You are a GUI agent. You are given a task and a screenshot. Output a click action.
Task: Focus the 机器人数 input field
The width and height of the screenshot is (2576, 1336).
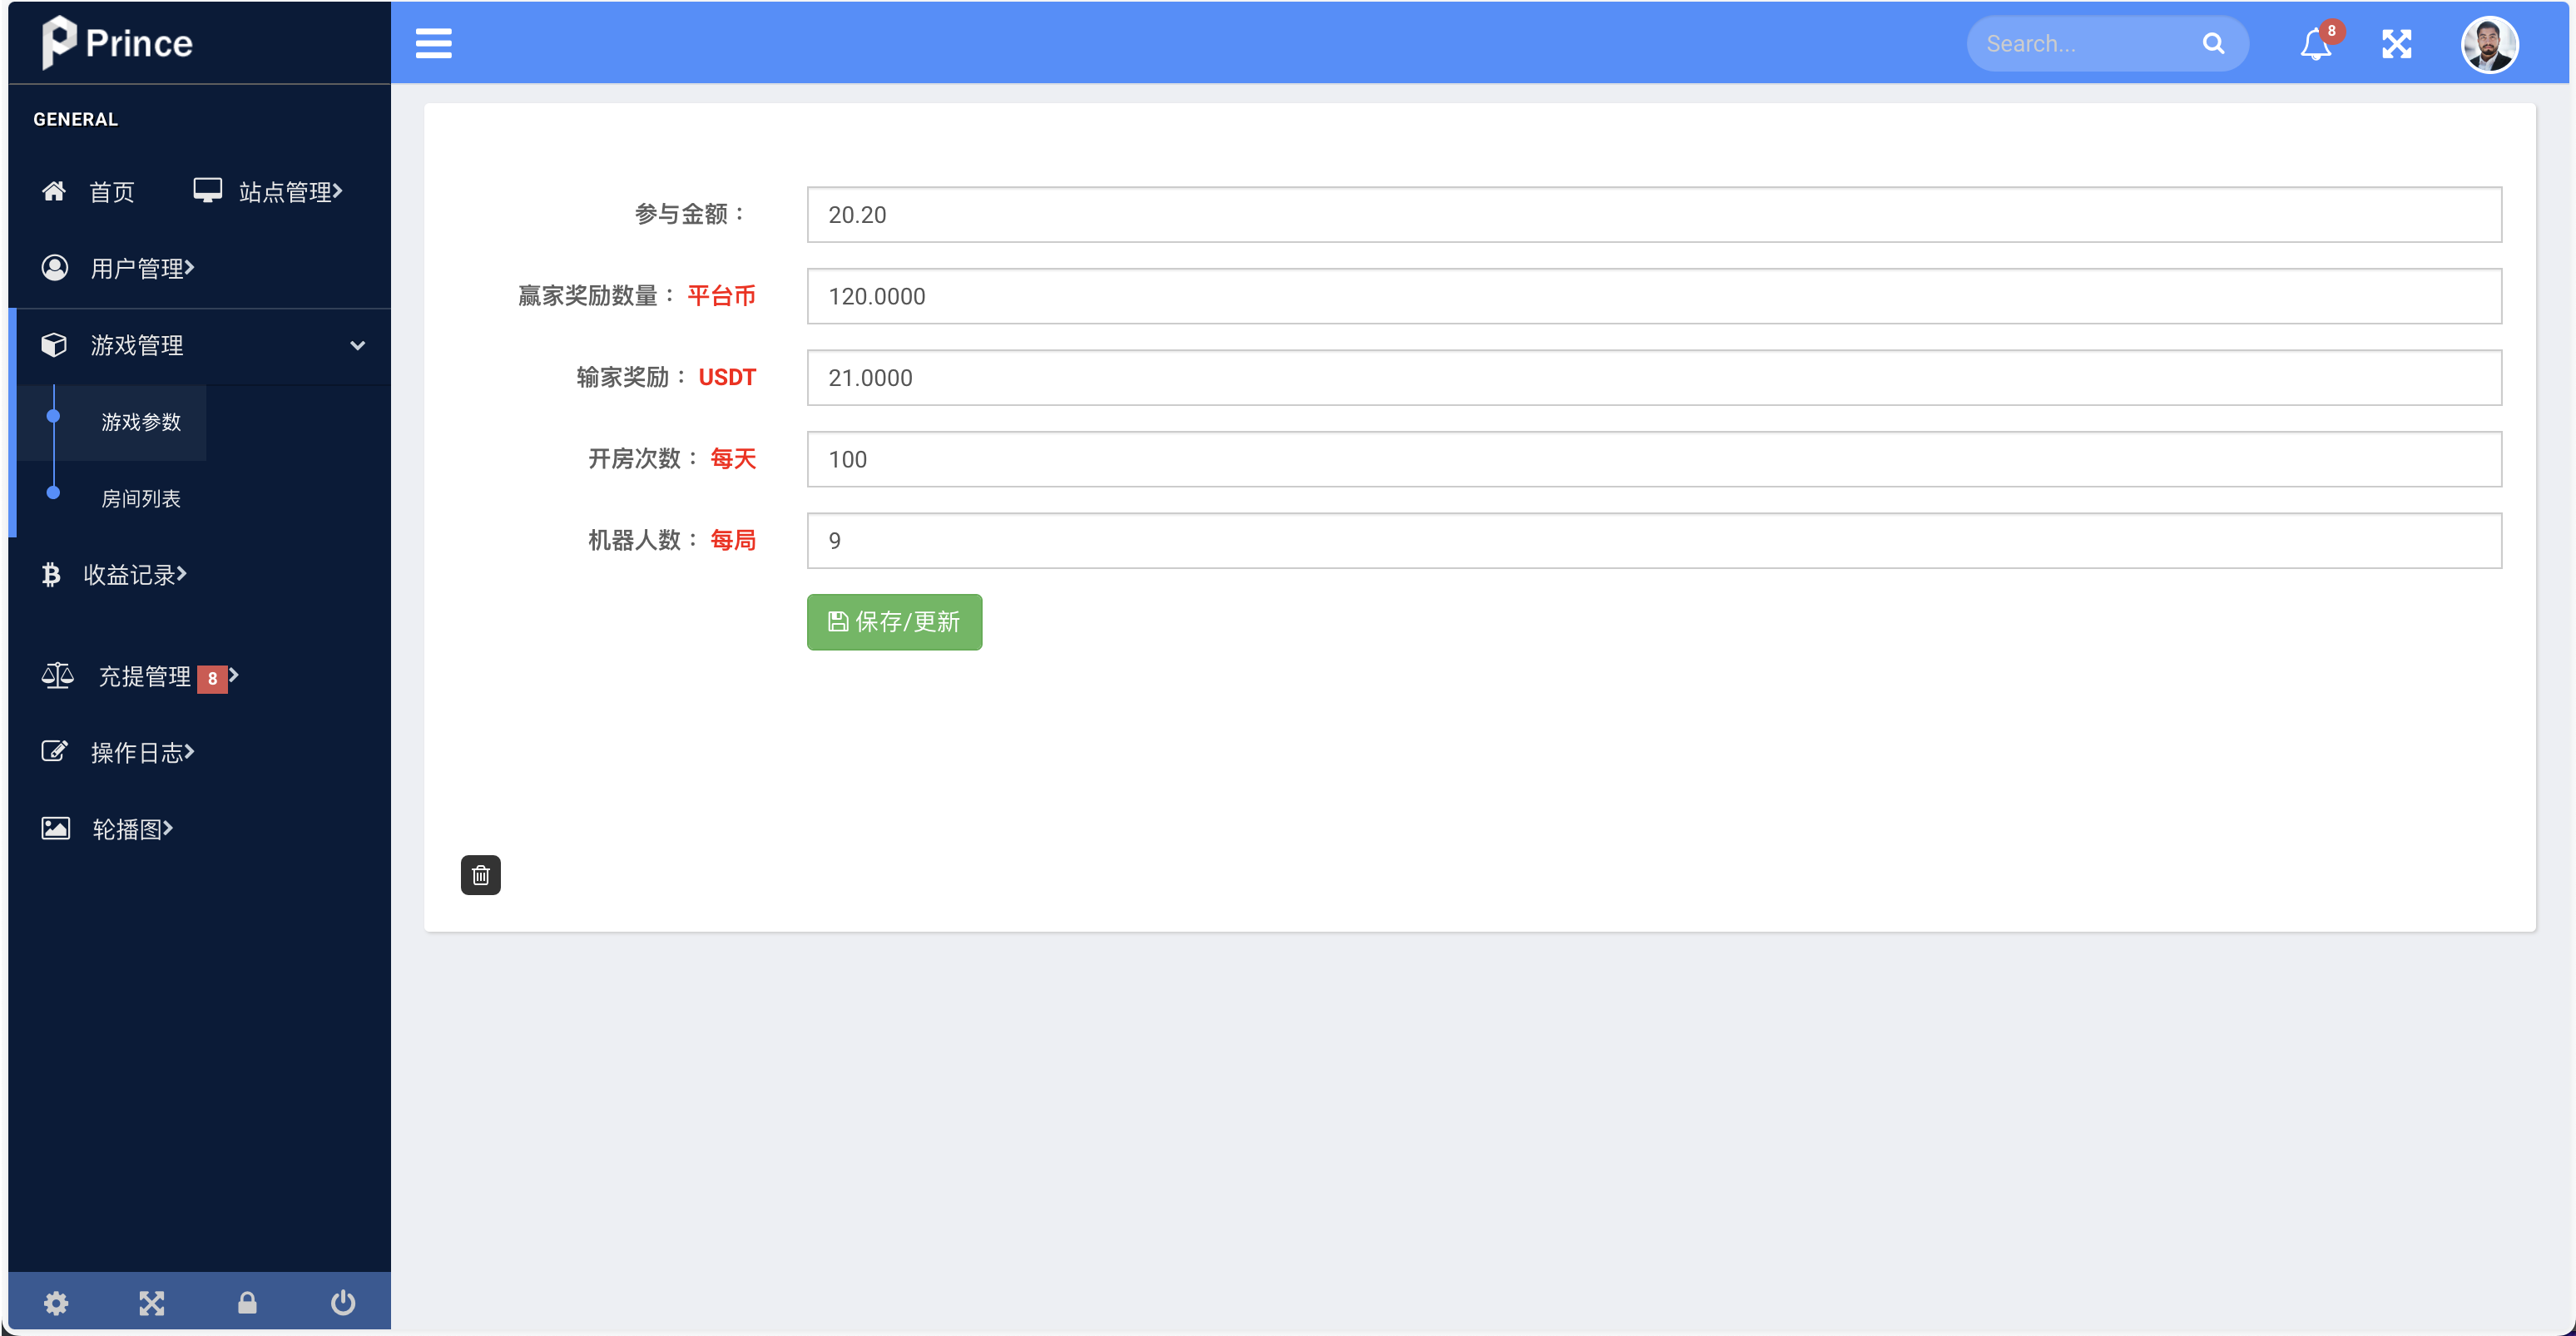point(1653,540)
